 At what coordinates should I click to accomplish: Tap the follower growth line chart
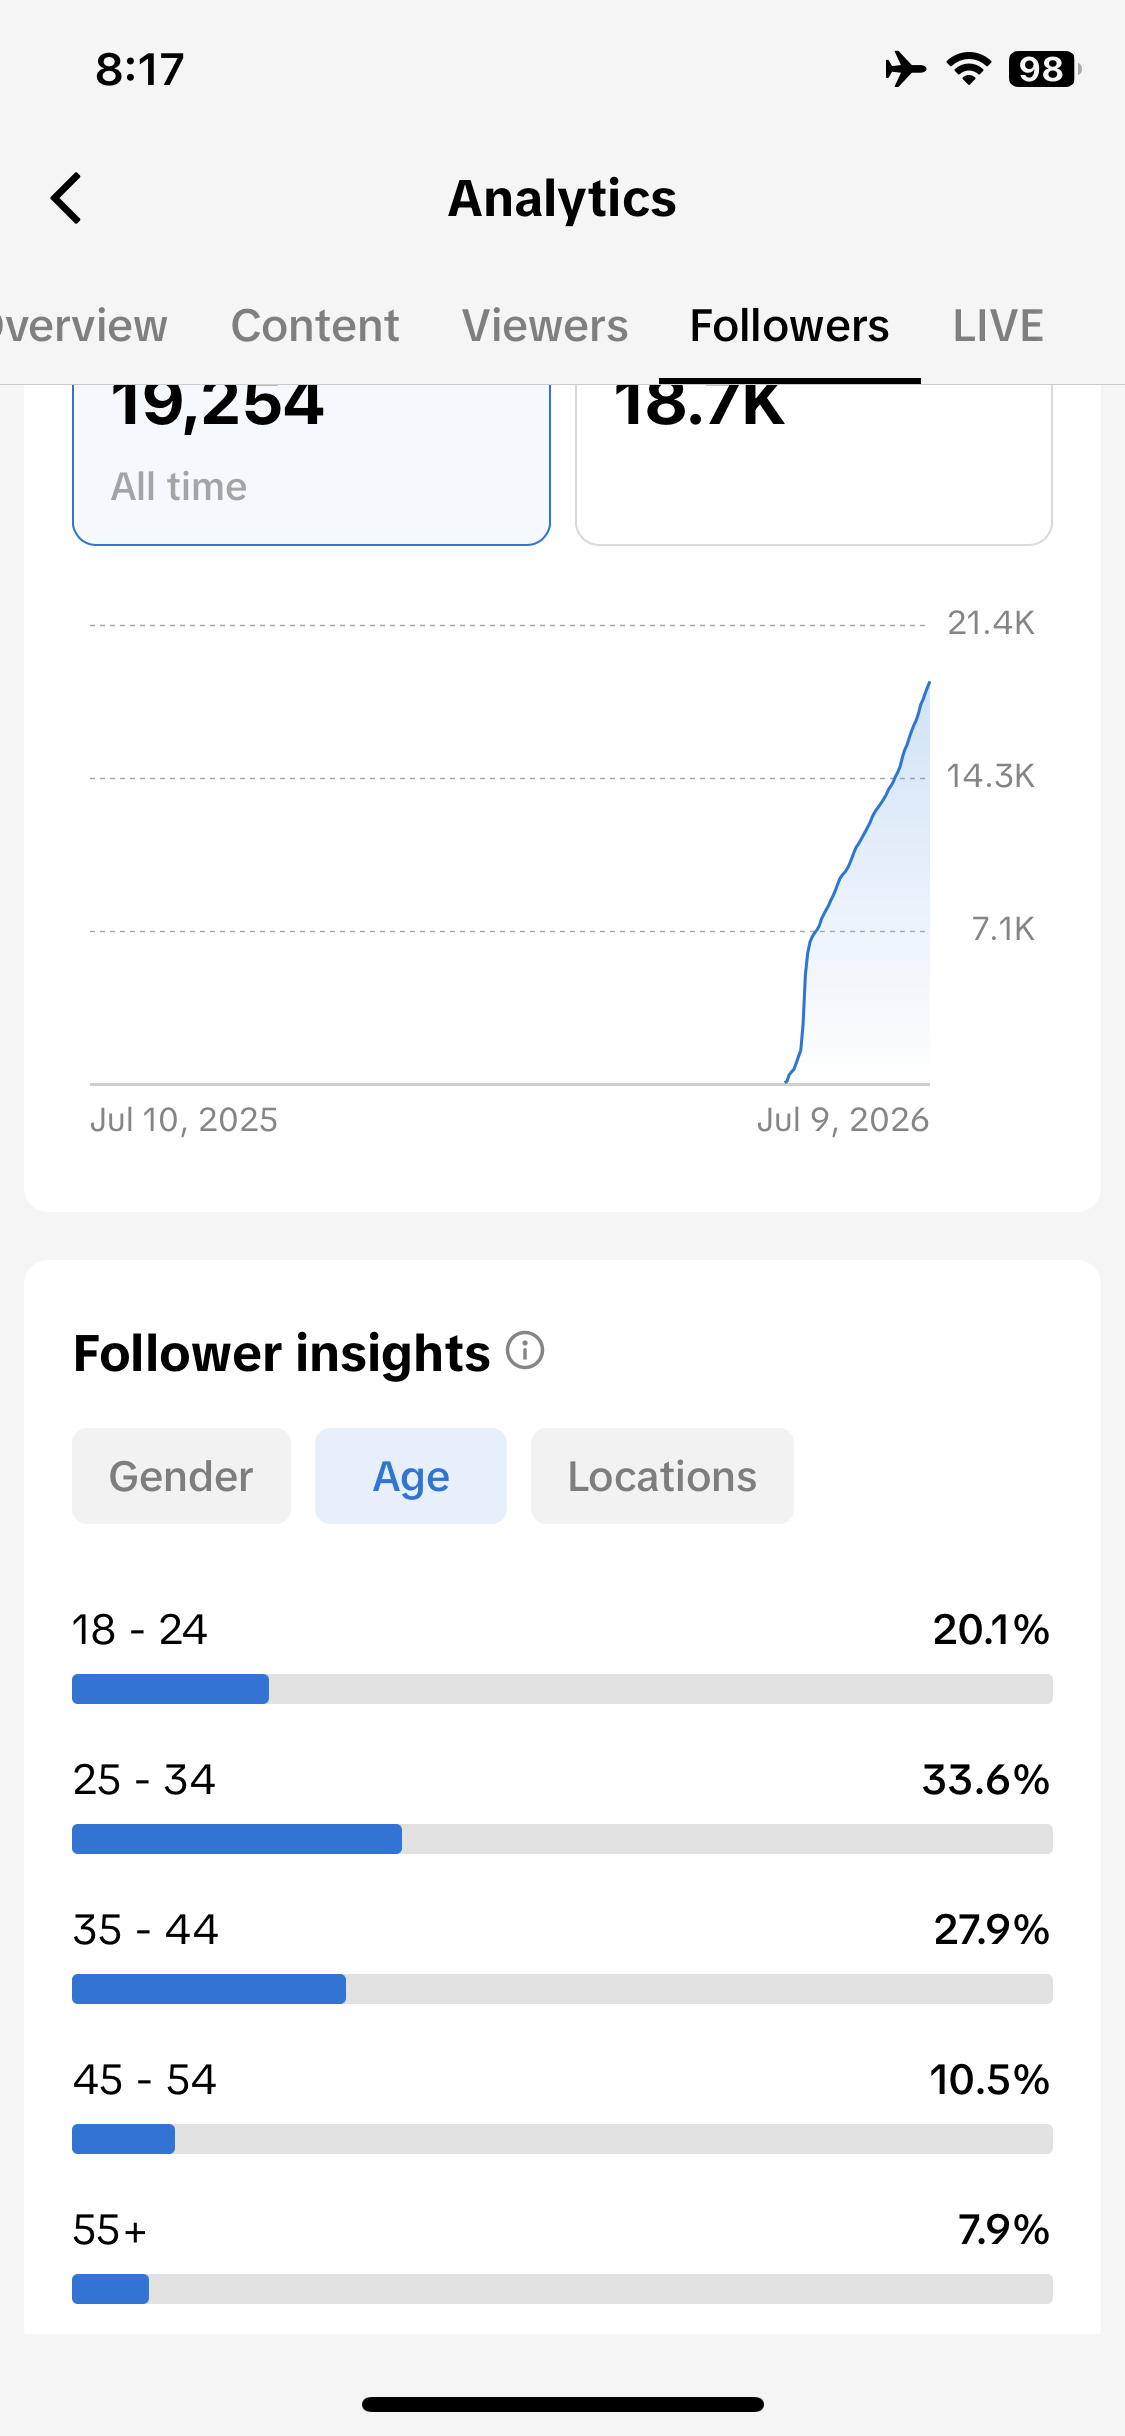pyautogui.click(x=510, y=855)
